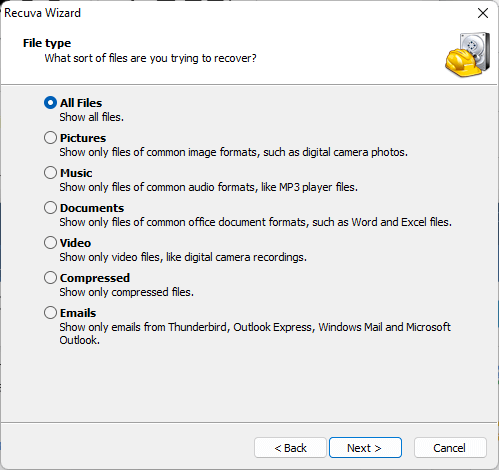
Task: Click the Recuva Wizard title text
Action: click(42, 13)
